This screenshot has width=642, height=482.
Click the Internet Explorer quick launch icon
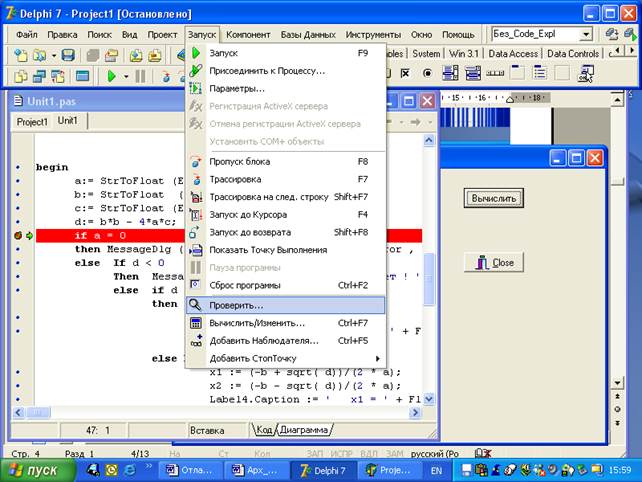pyautogui.click(x=130, y=470)
